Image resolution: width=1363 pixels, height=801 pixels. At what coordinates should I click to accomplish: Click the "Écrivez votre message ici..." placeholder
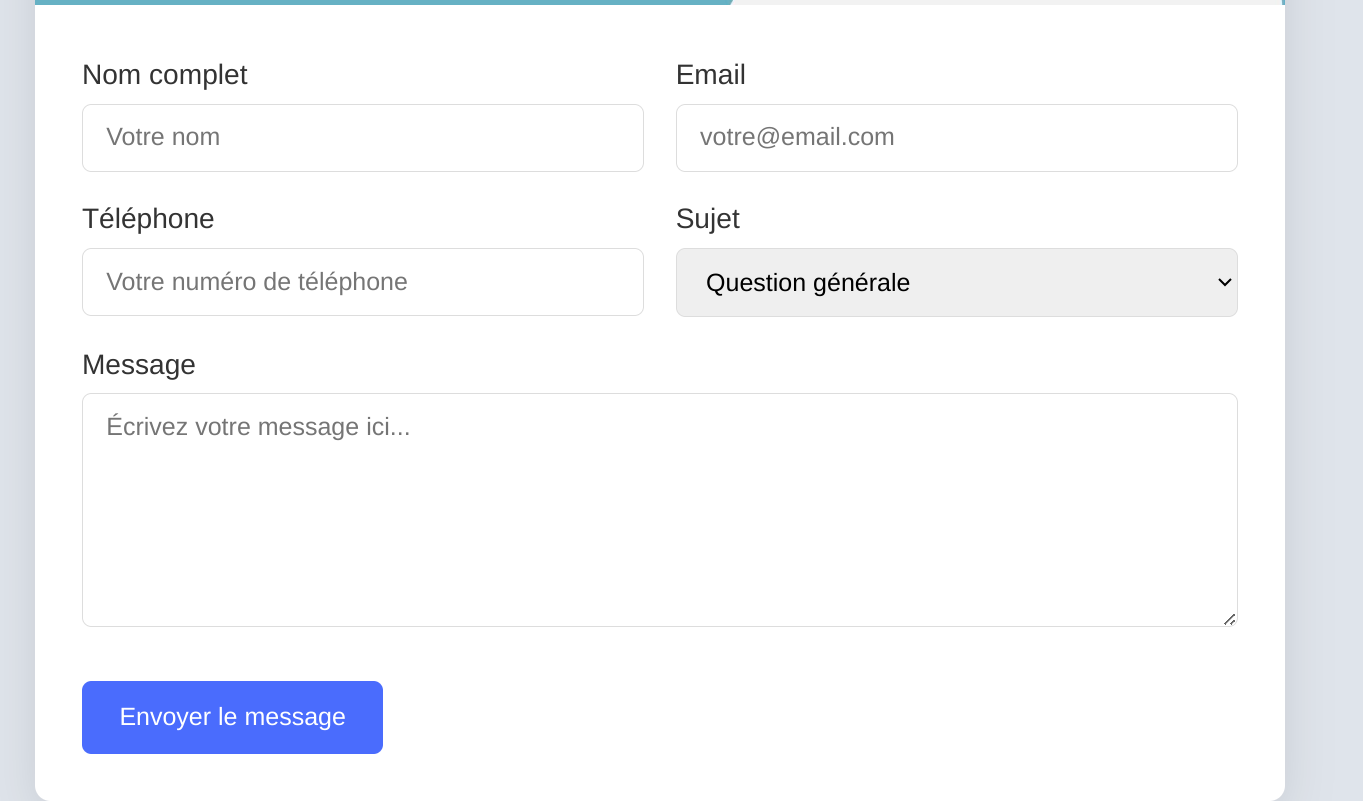click(258, 427)
